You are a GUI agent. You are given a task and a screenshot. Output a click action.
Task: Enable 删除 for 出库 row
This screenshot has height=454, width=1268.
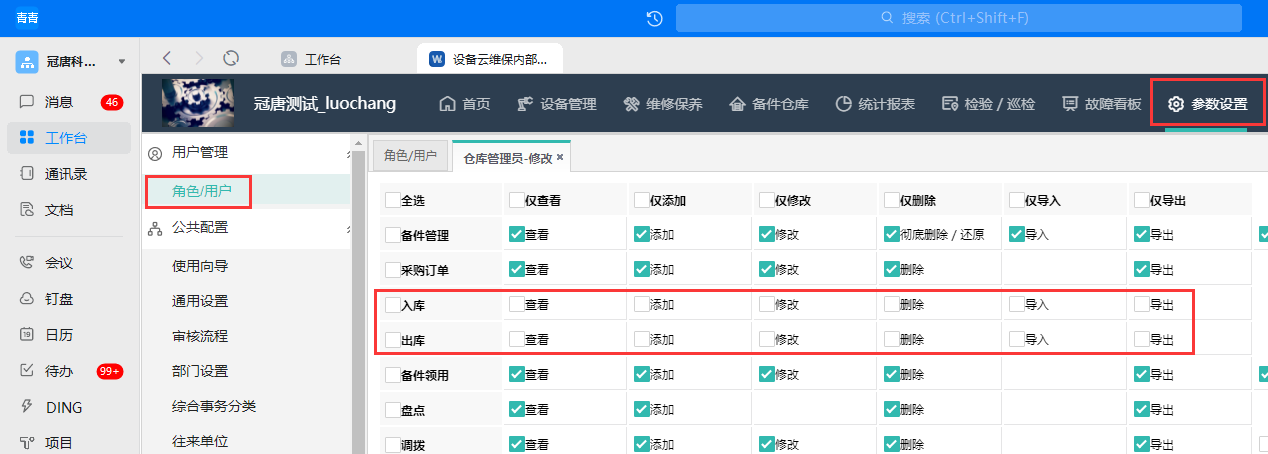coord(892,338)
